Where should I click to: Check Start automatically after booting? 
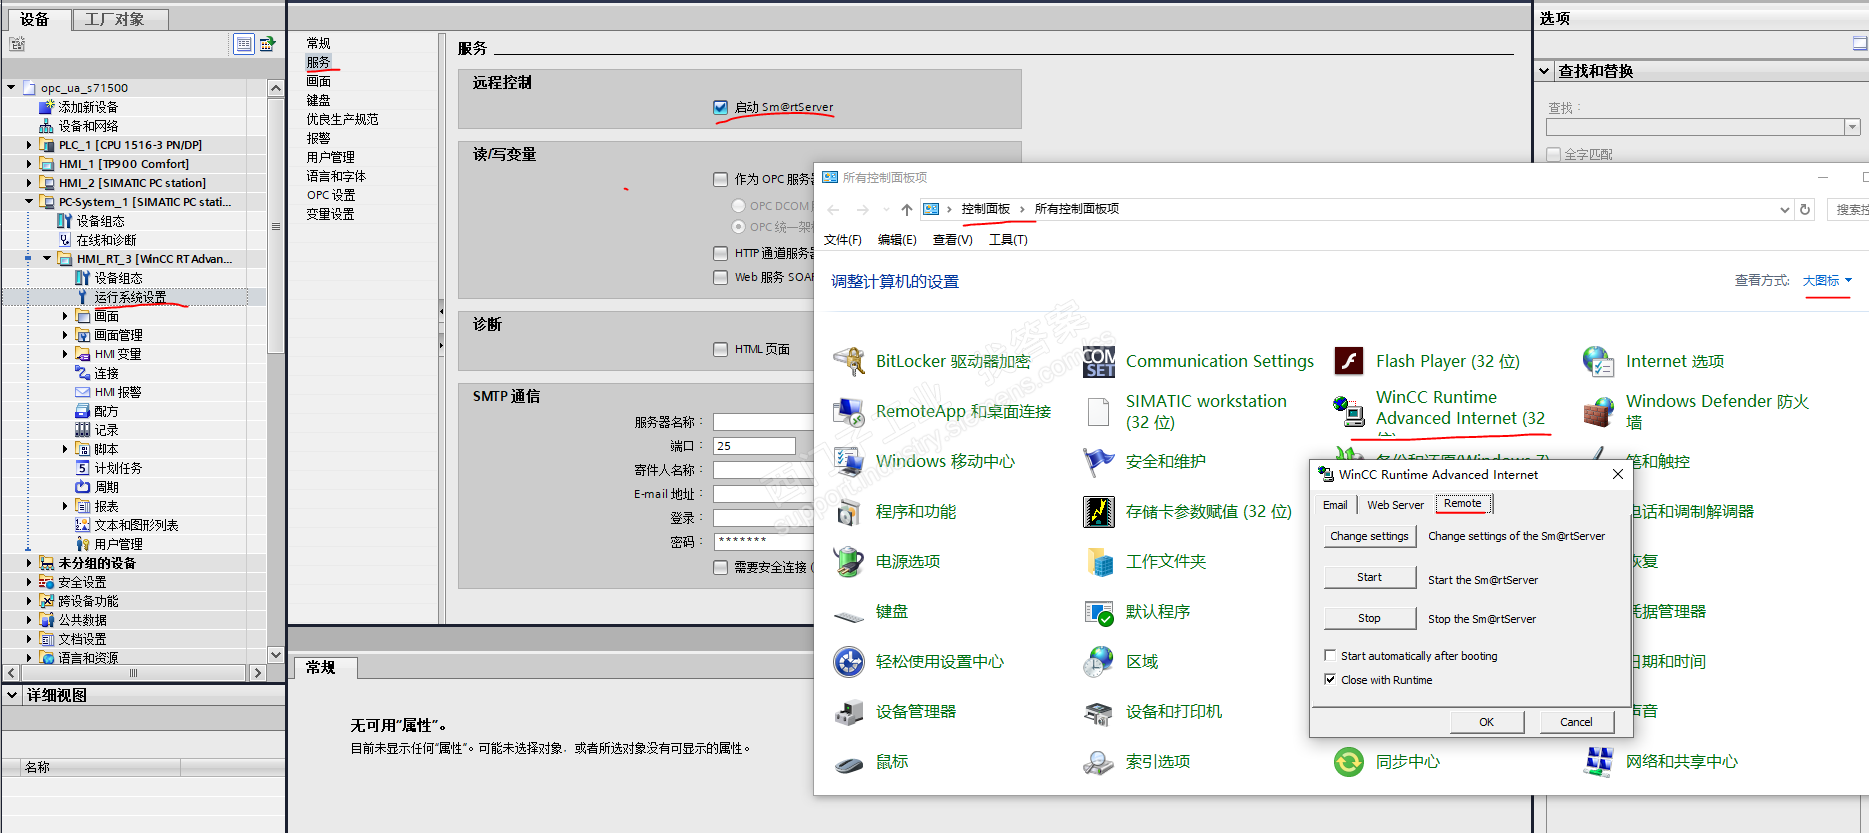tap(1330, 656)
